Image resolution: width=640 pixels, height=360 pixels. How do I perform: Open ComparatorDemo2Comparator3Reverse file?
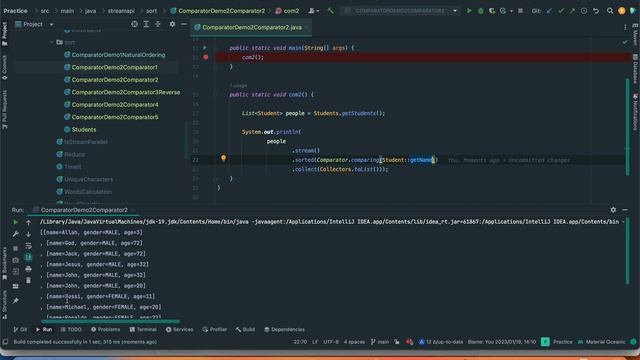126,92
